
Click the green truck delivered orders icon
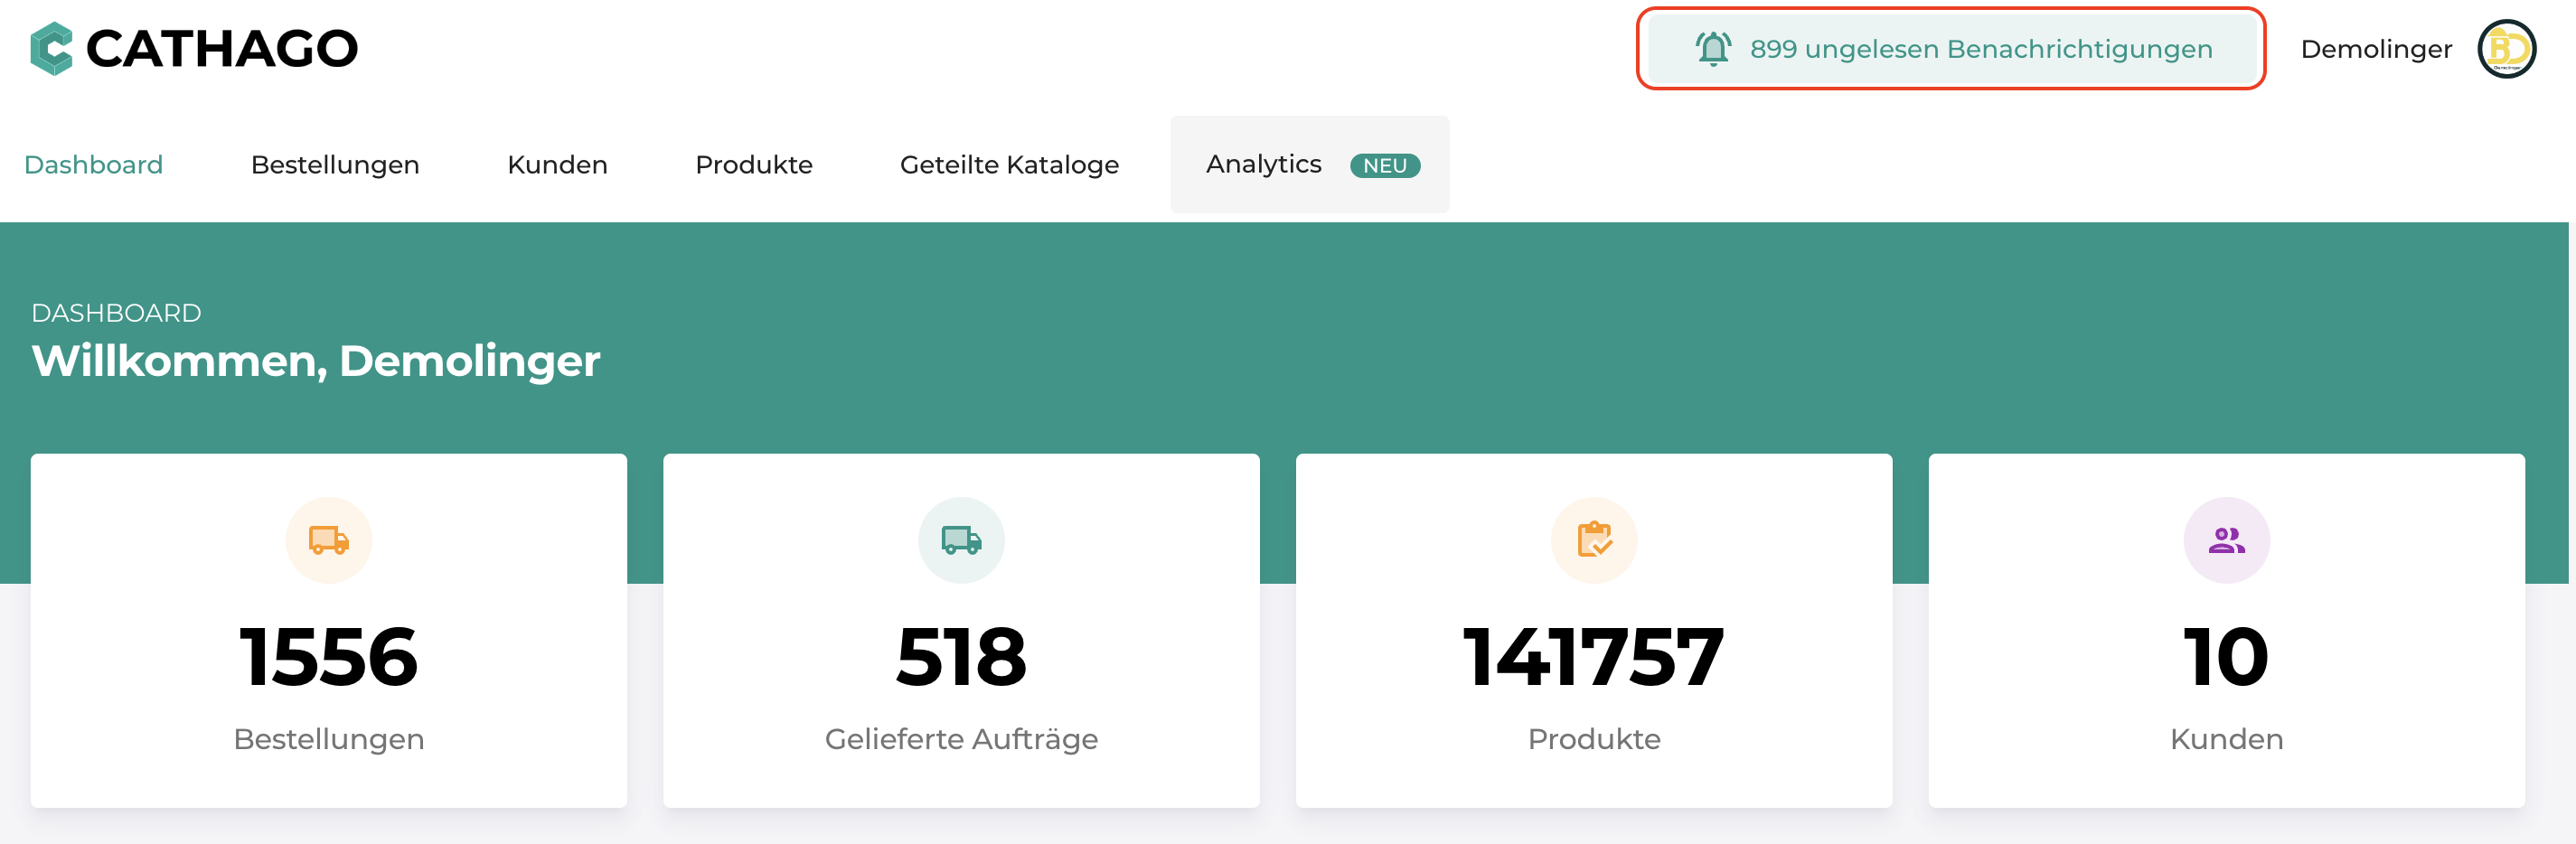pyautogui.click(x=961, y=540)
